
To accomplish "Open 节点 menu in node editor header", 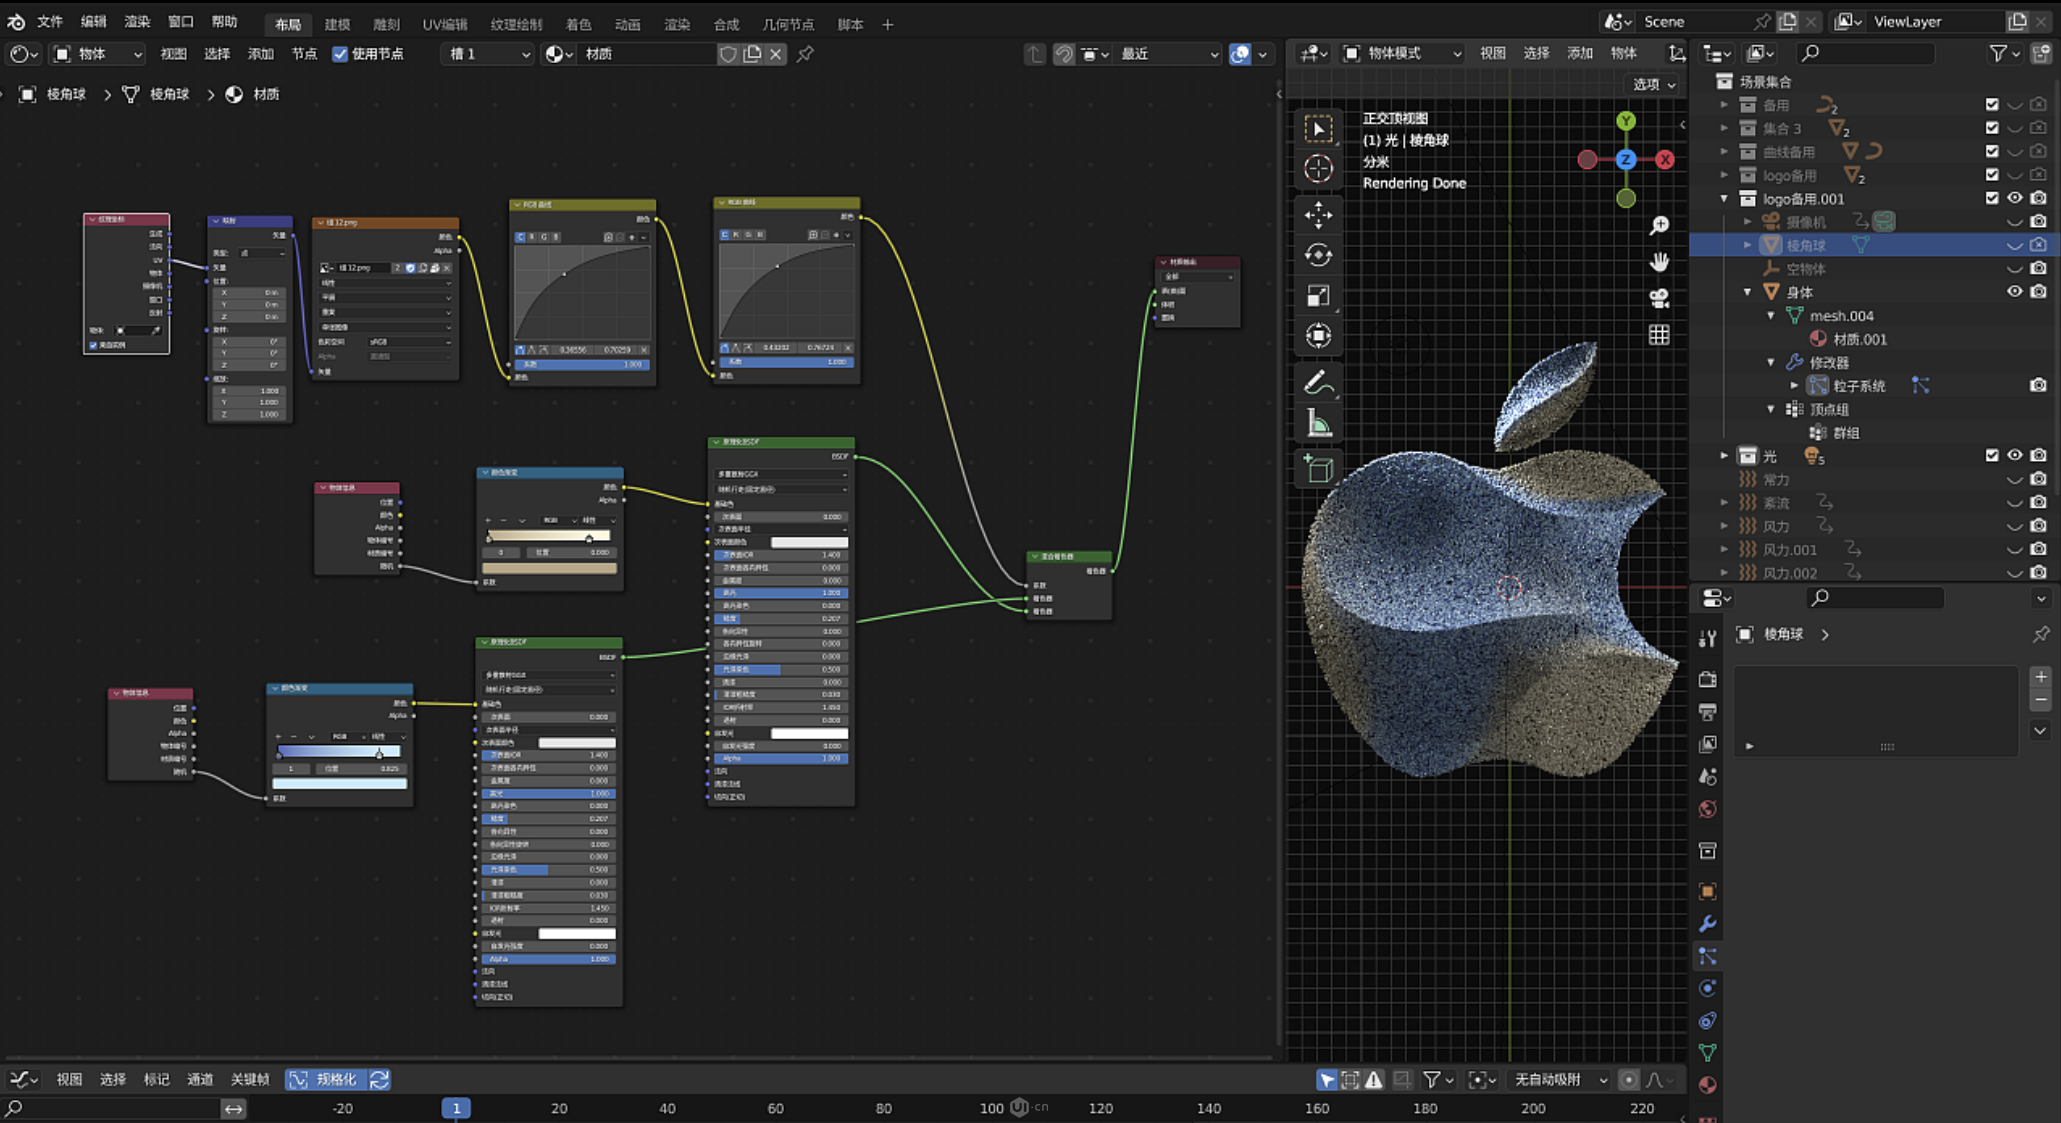I will pos(304,54).
